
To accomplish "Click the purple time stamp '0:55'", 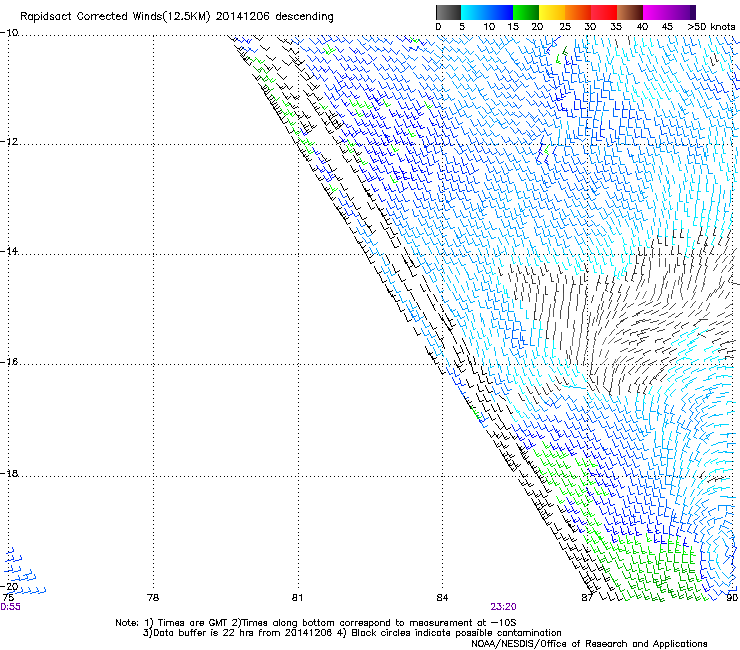I will (x=10, y=607).
